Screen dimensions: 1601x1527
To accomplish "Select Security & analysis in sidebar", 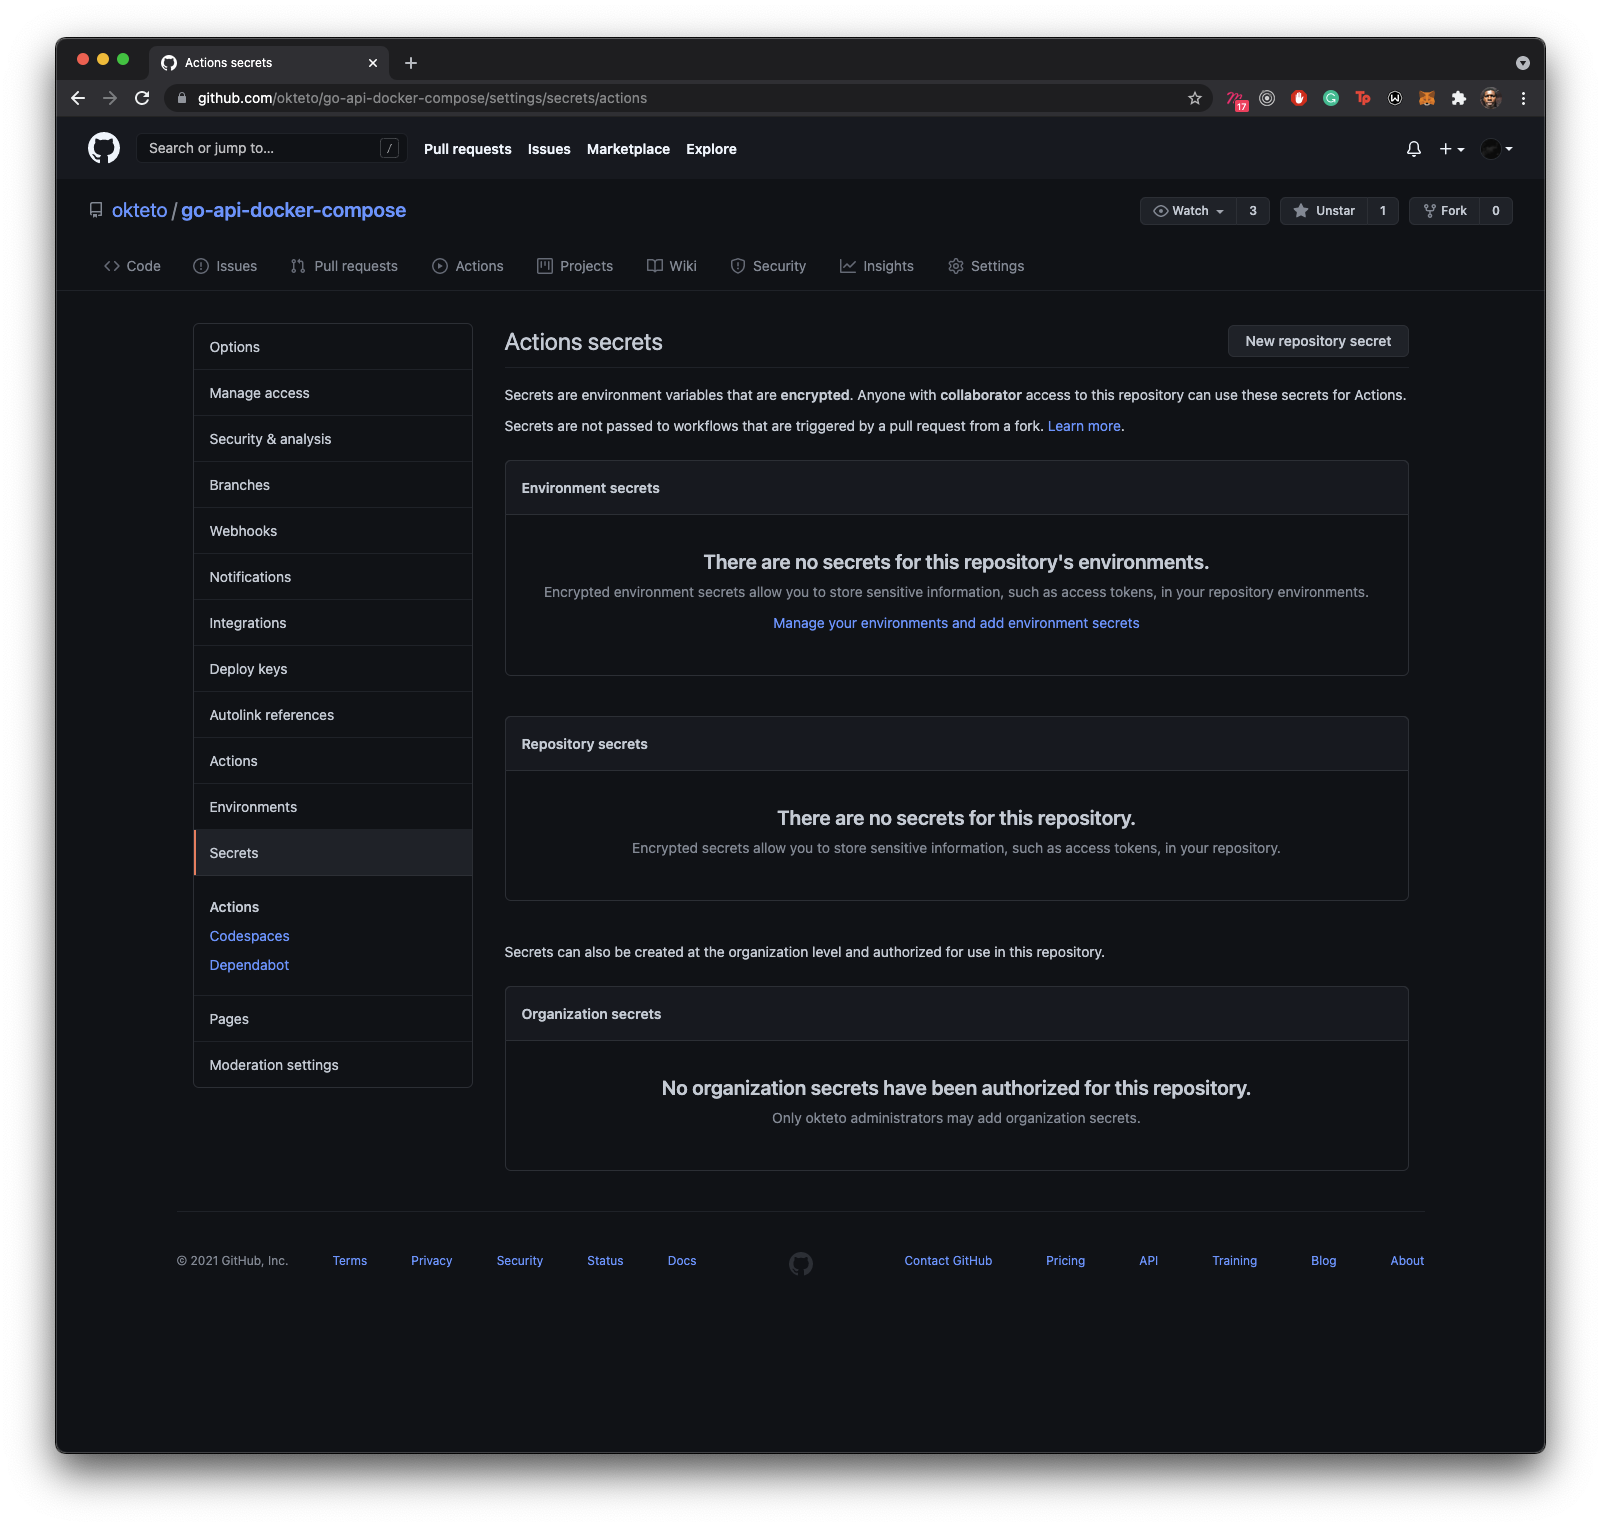I will pos(333,439).
